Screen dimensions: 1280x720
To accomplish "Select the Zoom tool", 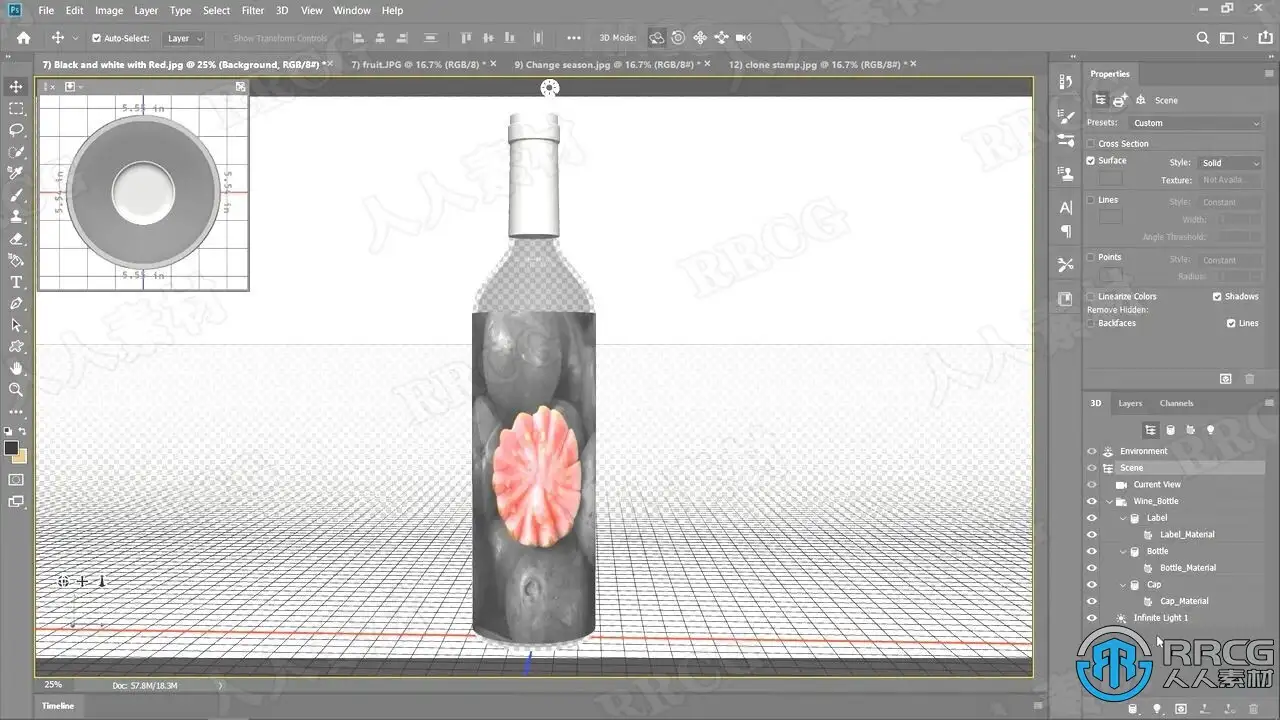I will click(x=16, y=389).
